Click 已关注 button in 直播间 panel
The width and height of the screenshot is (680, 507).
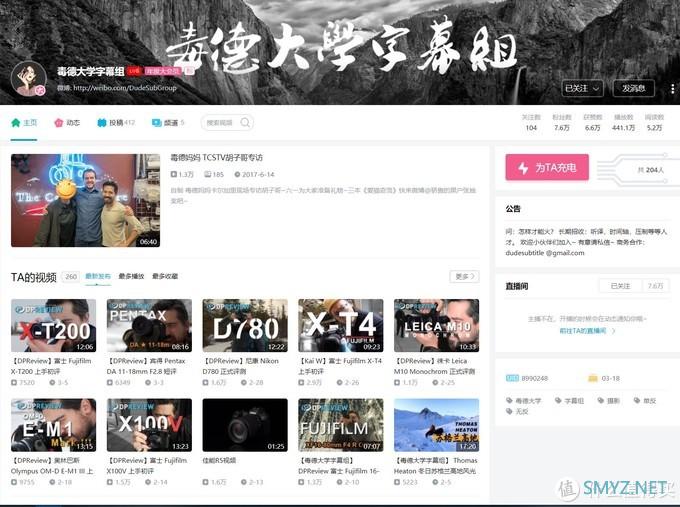click(620, 286)
